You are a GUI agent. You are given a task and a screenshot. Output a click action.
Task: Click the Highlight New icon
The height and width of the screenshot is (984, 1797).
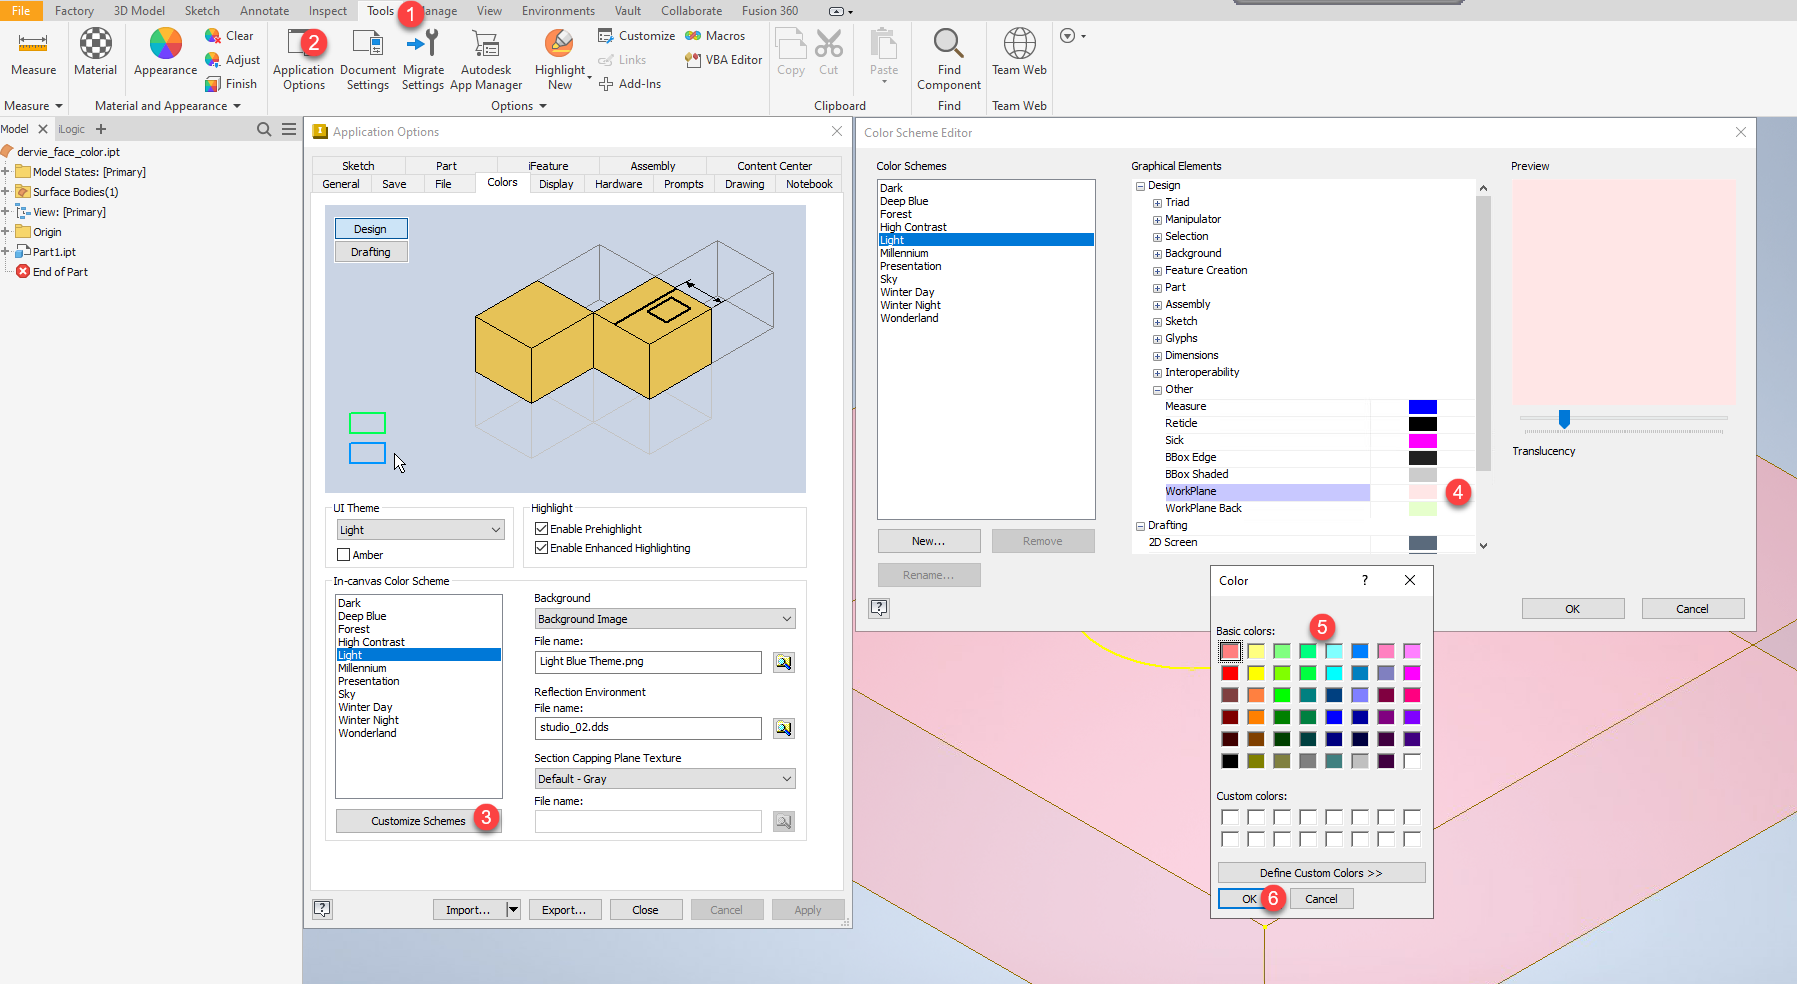click(x=559, y=43)
